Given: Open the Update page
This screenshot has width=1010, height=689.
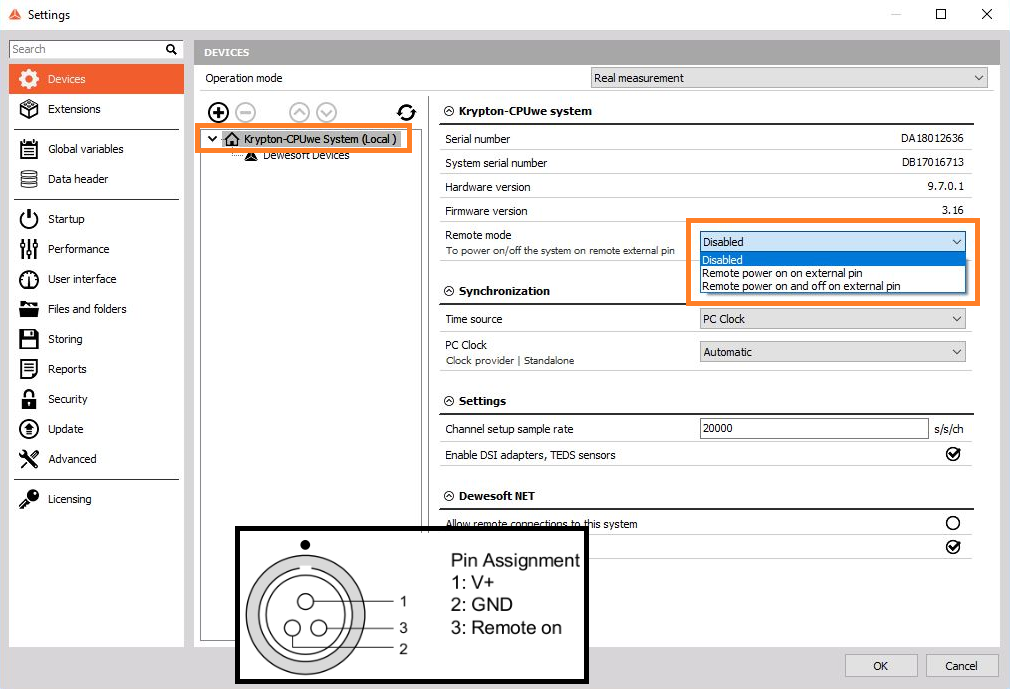Looking at the screenshot, I should coord(97,429).
